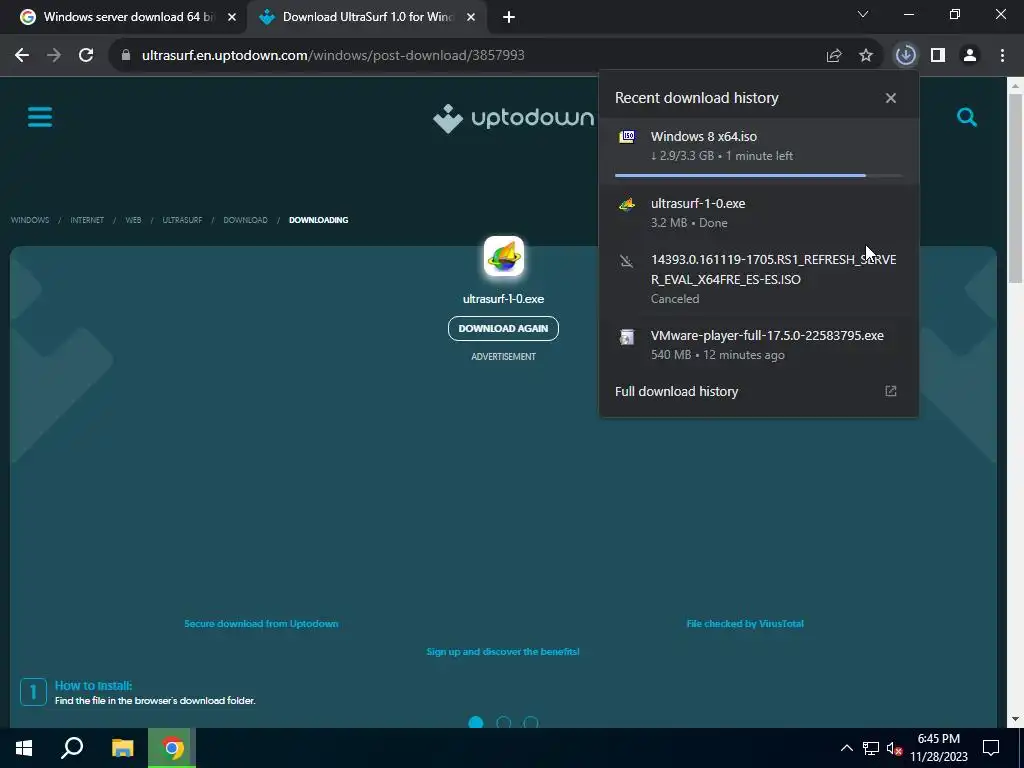This screenshot has width=1024, height=768.
Task: Click the page vertical scrollbar thumb
Action: pyautogui.click(x=1015, y=188)
